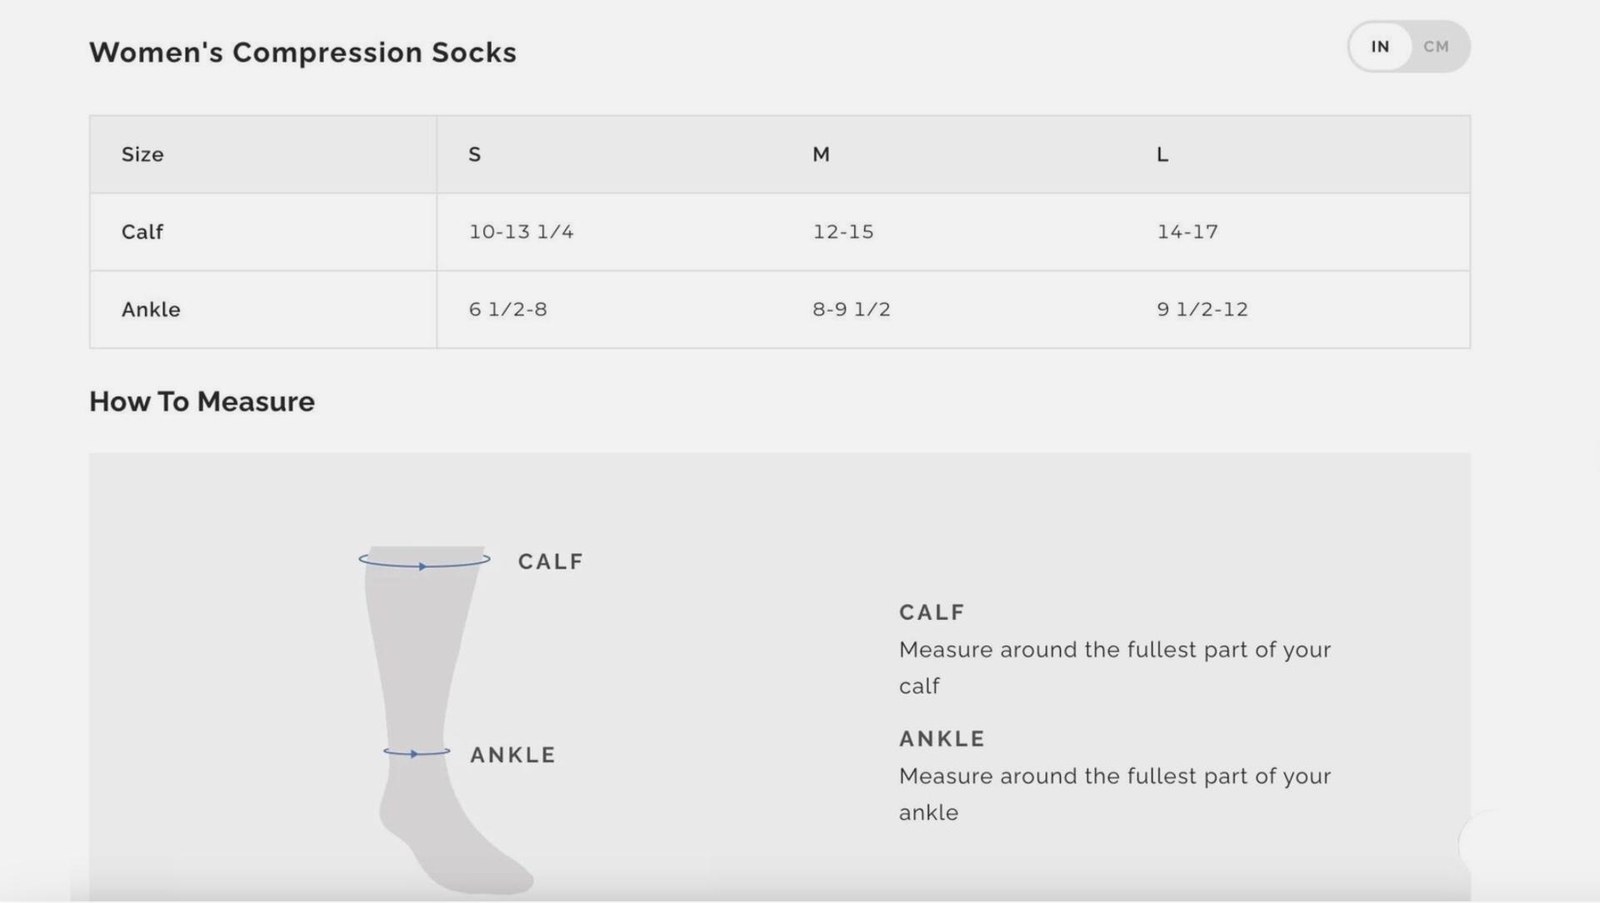
Task: Click the 9 1/2-12 ankle measurement cell
Action: tap(1298, 310)
